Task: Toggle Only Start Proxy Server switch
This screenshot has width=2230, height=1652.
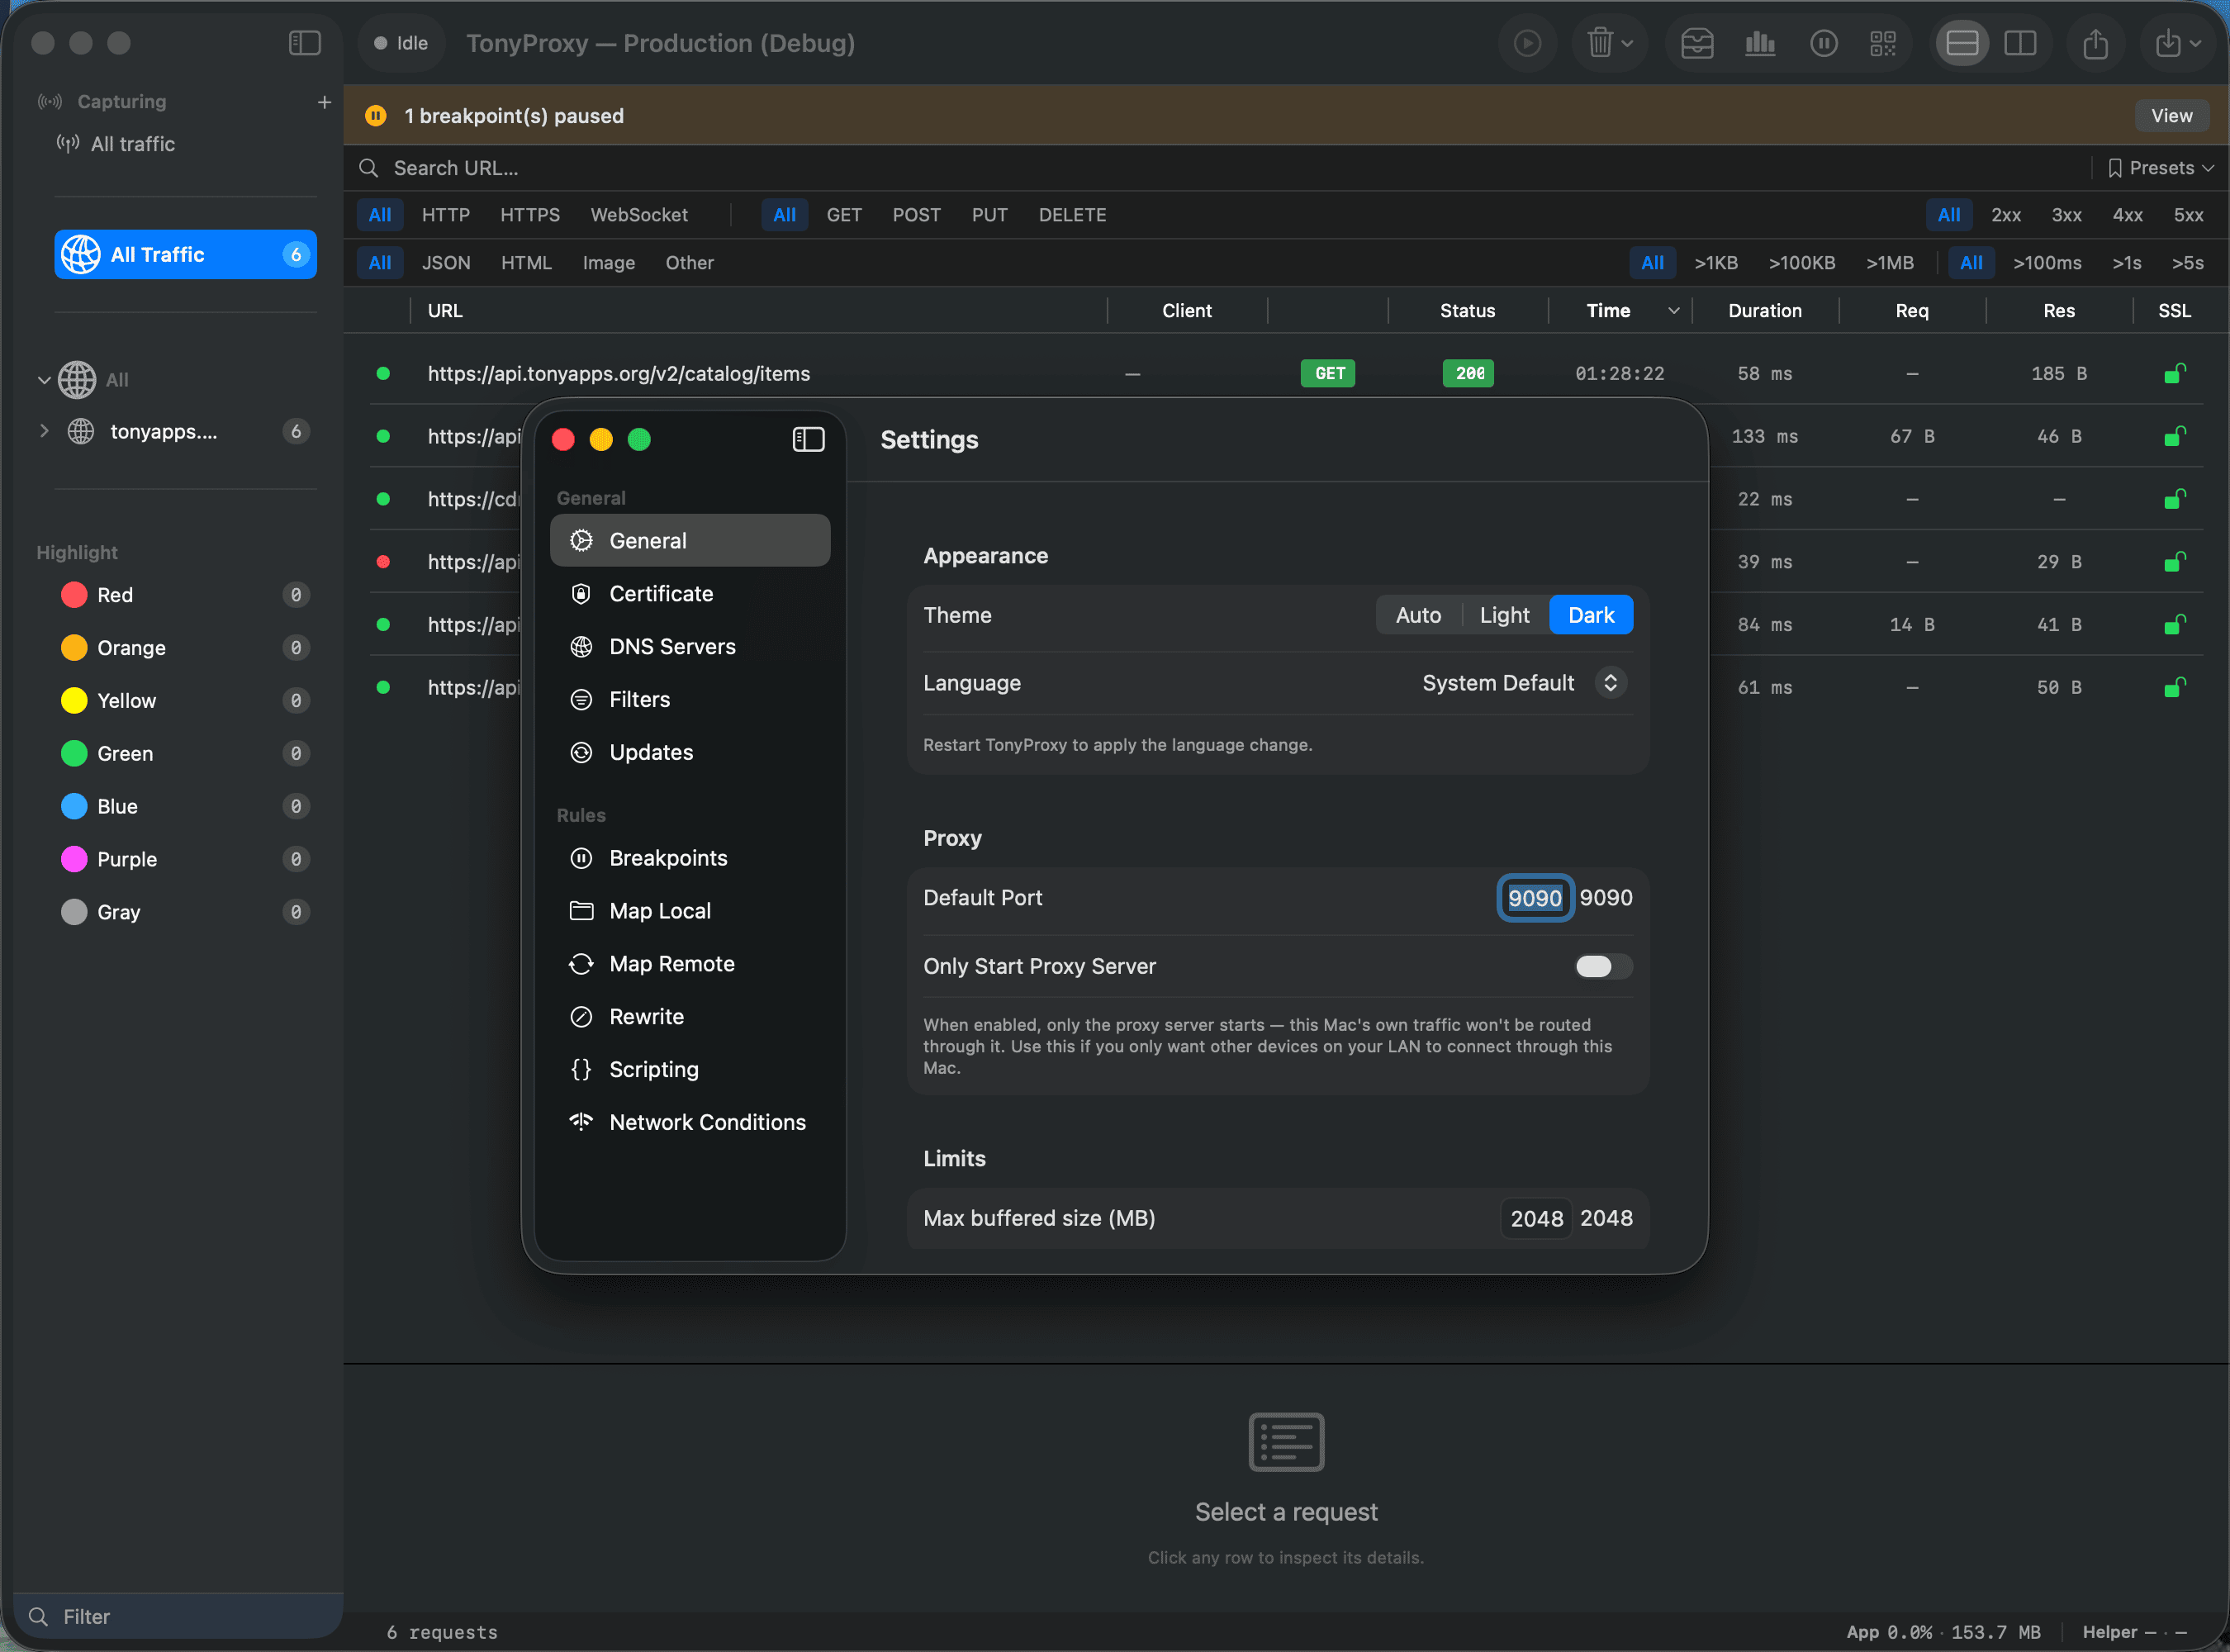Action: point(1603,966)
